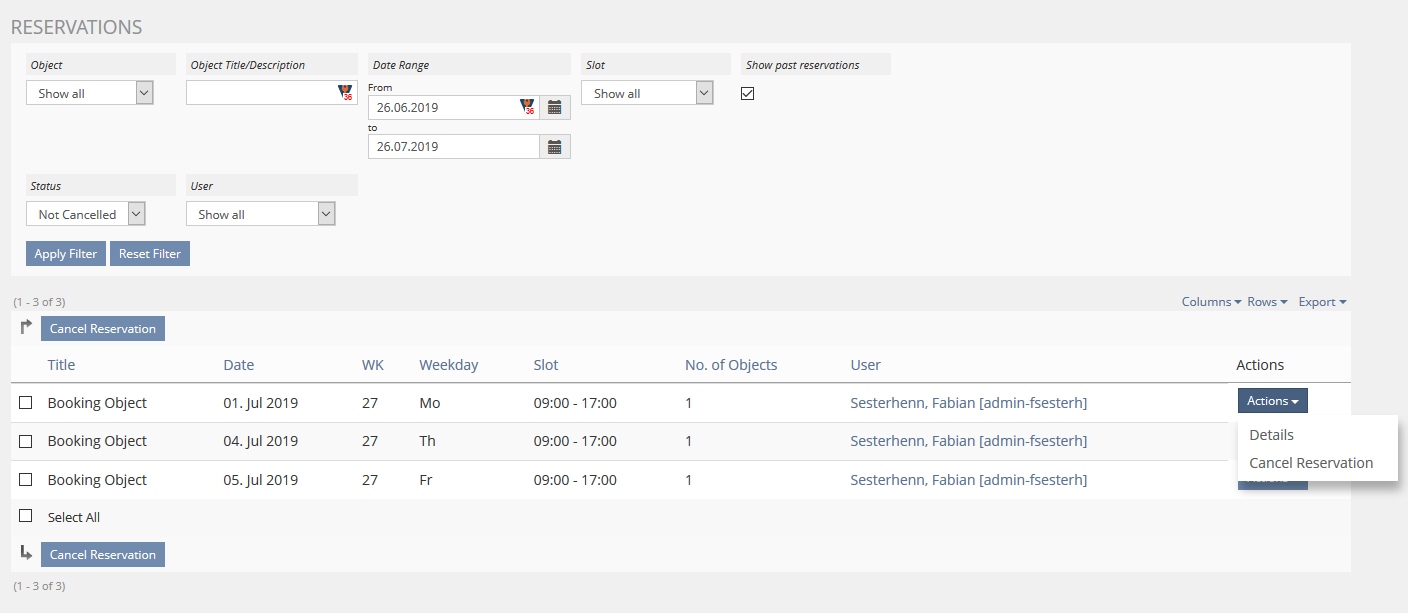1408x613 pixels.
Task: Choose Details from the open Actions menu
Action: click(x=1271, y=434)
